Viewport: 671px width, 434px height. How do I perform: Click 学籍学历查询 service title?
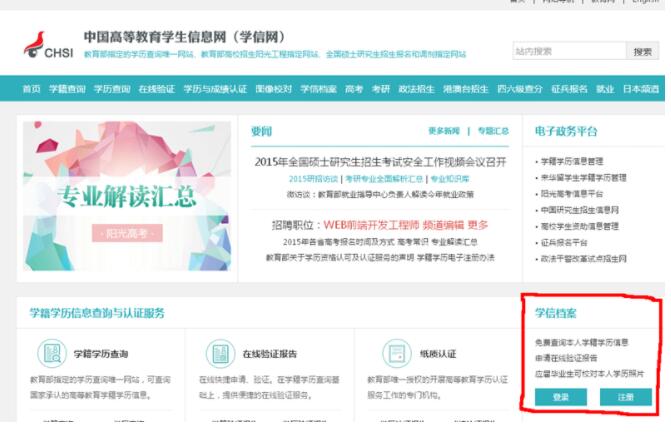coord(101,354)
